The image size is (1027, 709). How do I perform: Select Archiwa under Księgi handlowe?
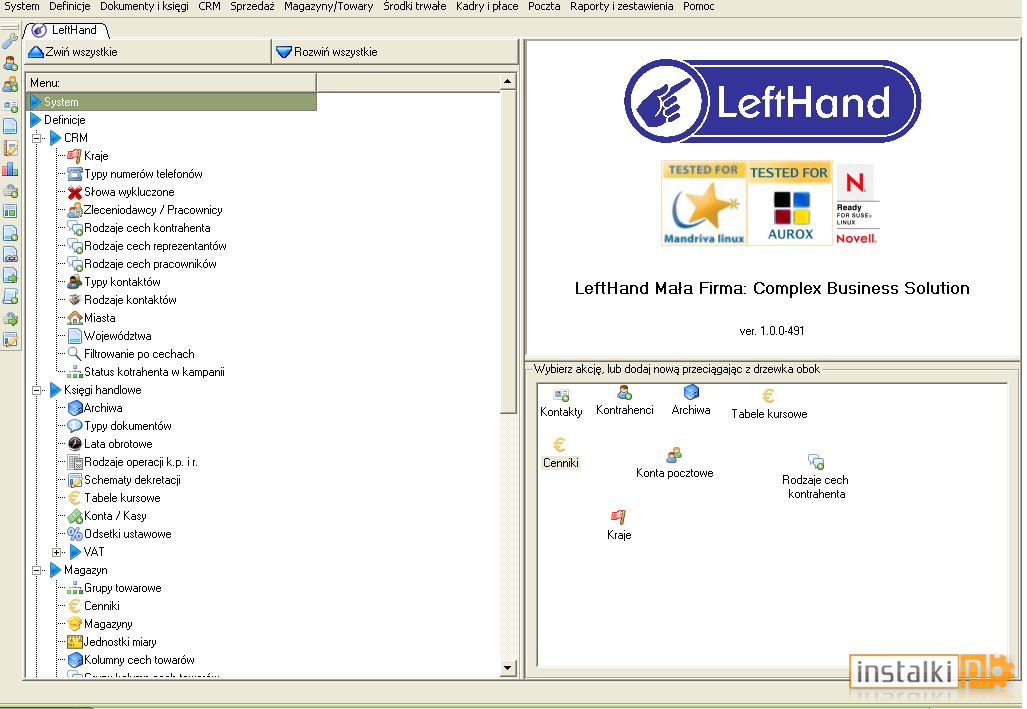click(x=103, y=408)
